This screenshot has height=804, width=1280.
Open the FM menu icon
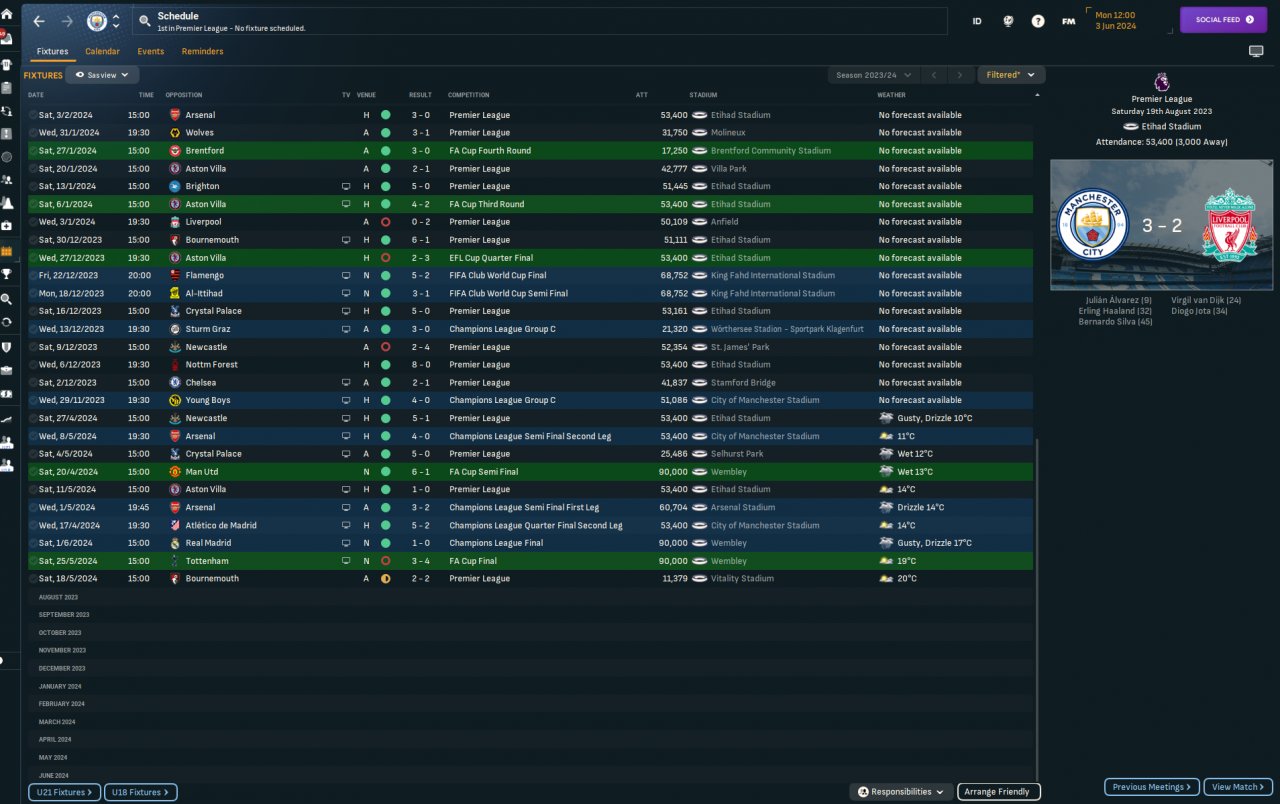[1068, 21]
